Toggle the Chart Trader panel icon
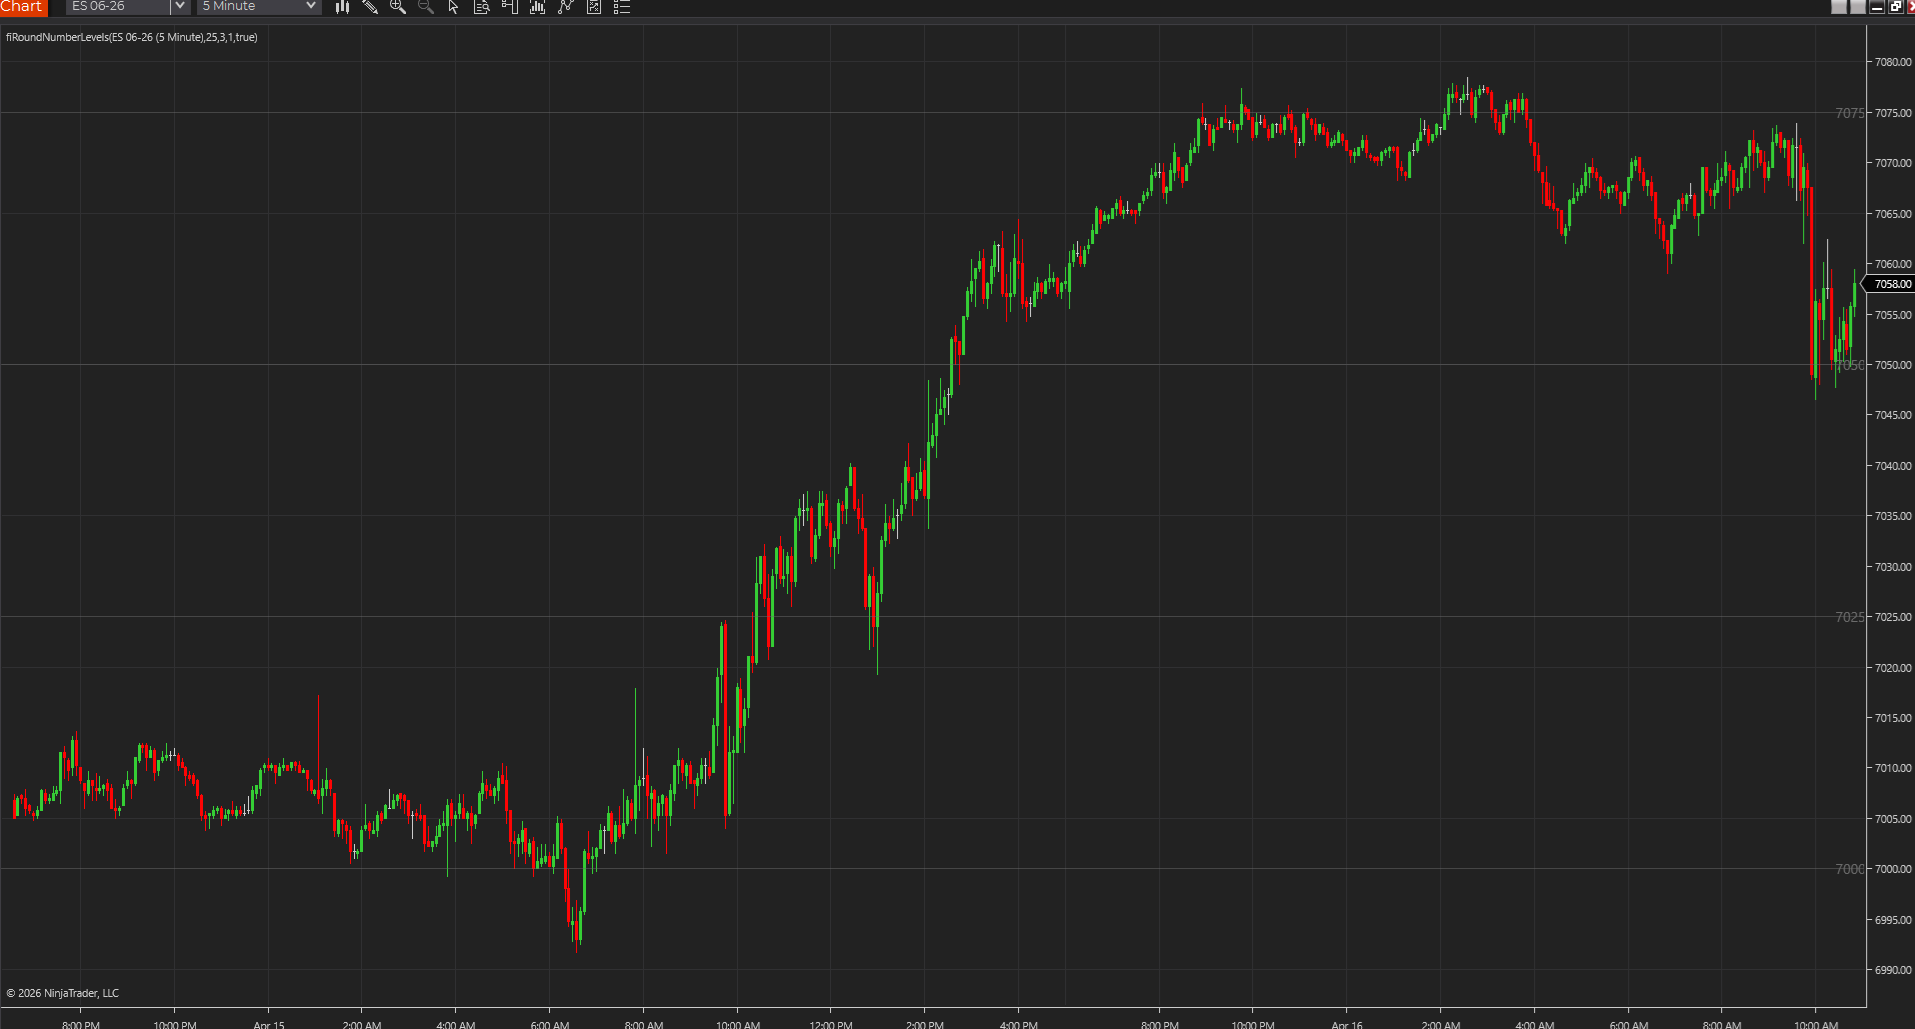1915x1029 pixels. pyautogui.click(x=509, y=7)
